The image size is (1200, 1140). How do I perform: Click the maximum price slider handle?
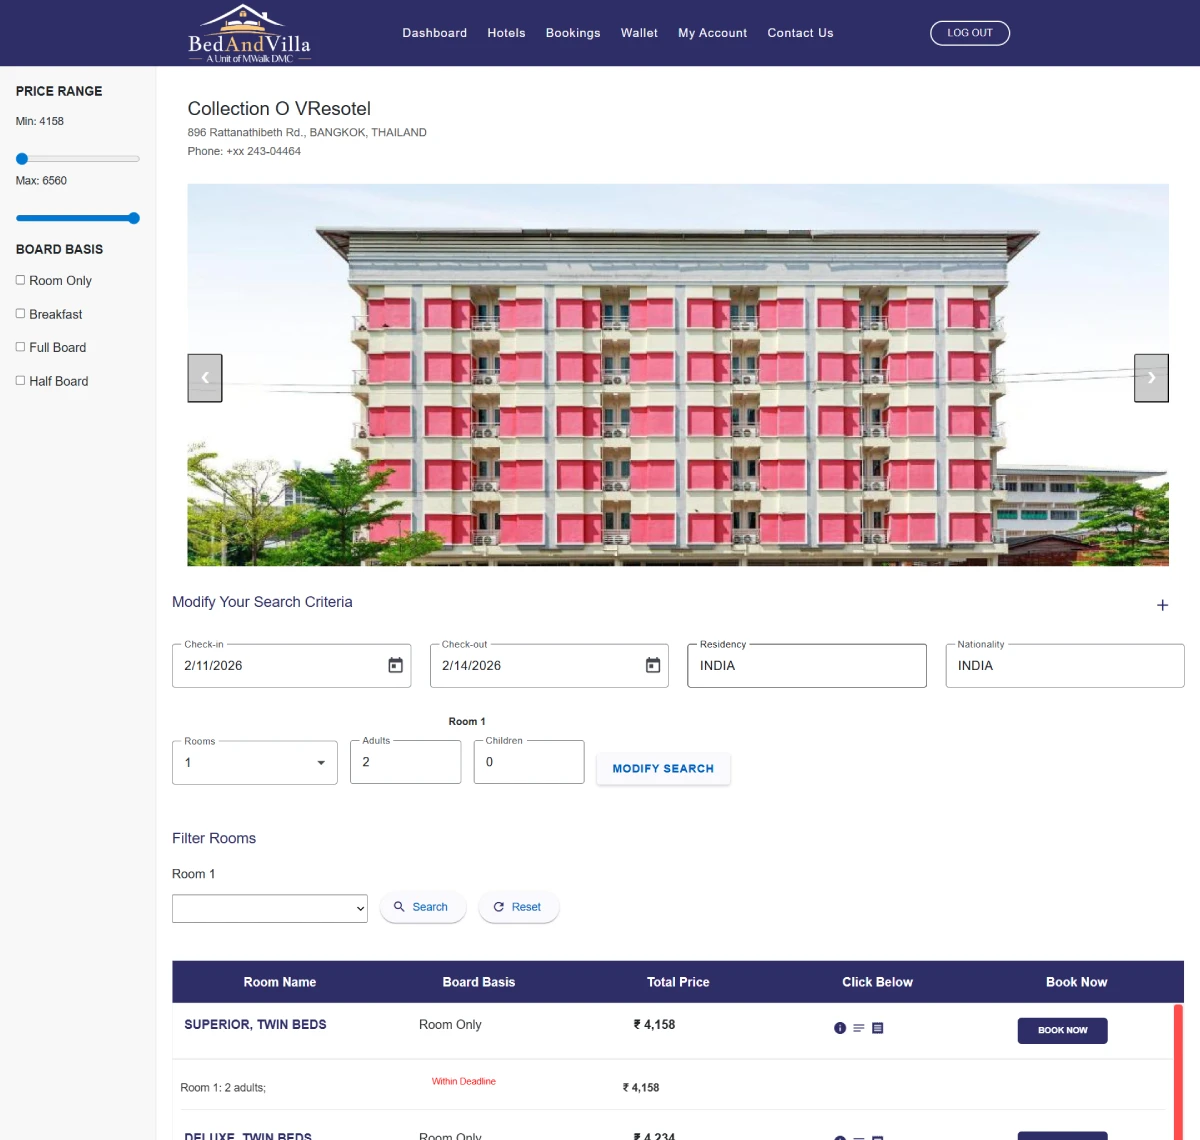(x=133, y=218)
